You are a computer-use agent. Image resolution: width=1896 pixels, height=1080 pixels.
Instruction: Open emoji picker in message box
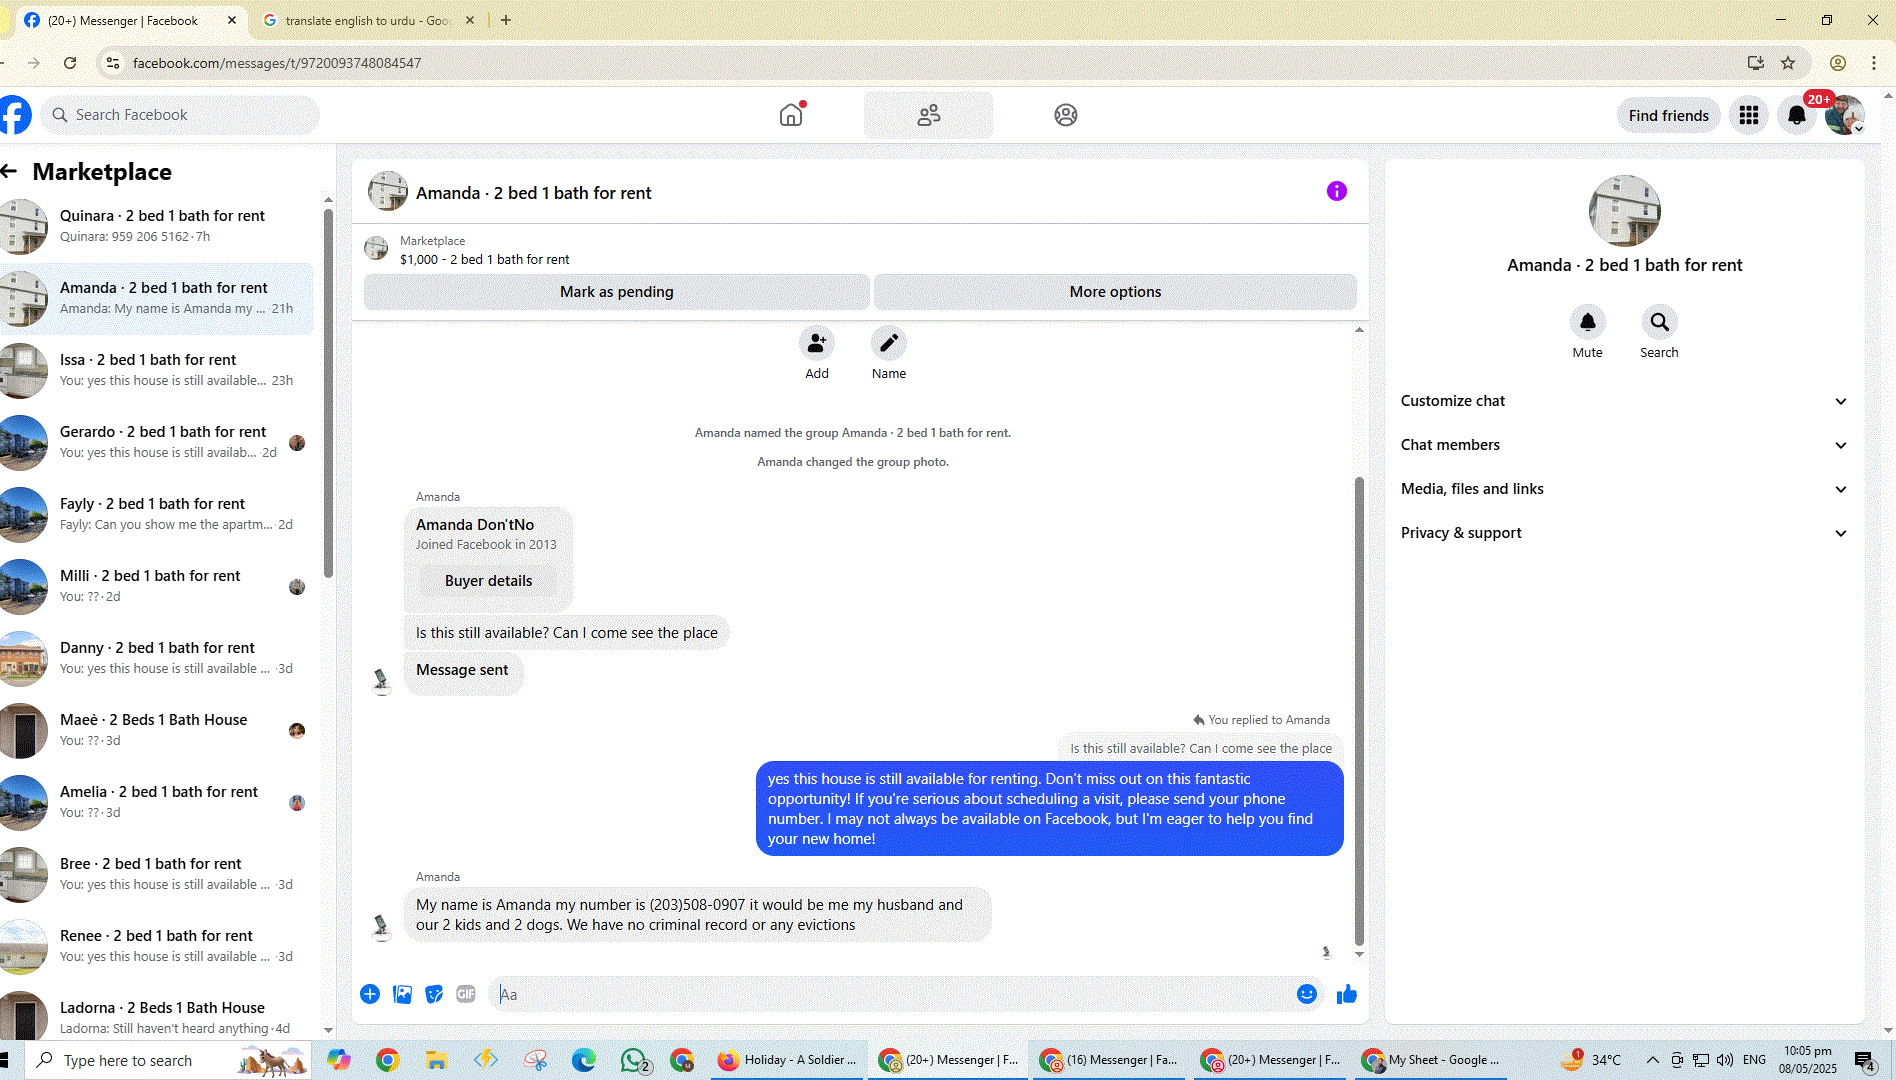(1306, 994)
